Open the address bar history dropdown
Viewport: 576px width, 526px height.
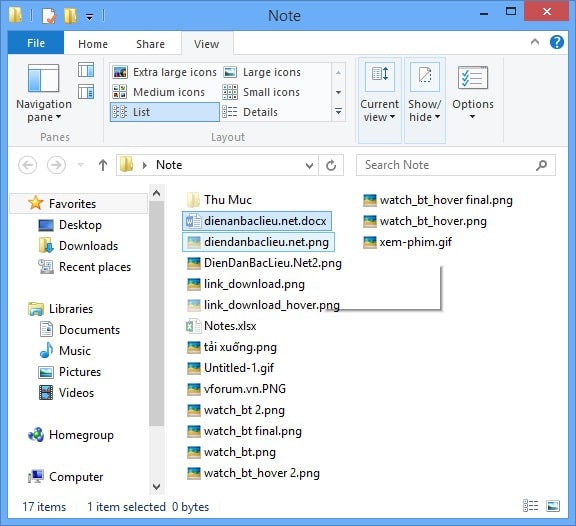tap(309, 165)
